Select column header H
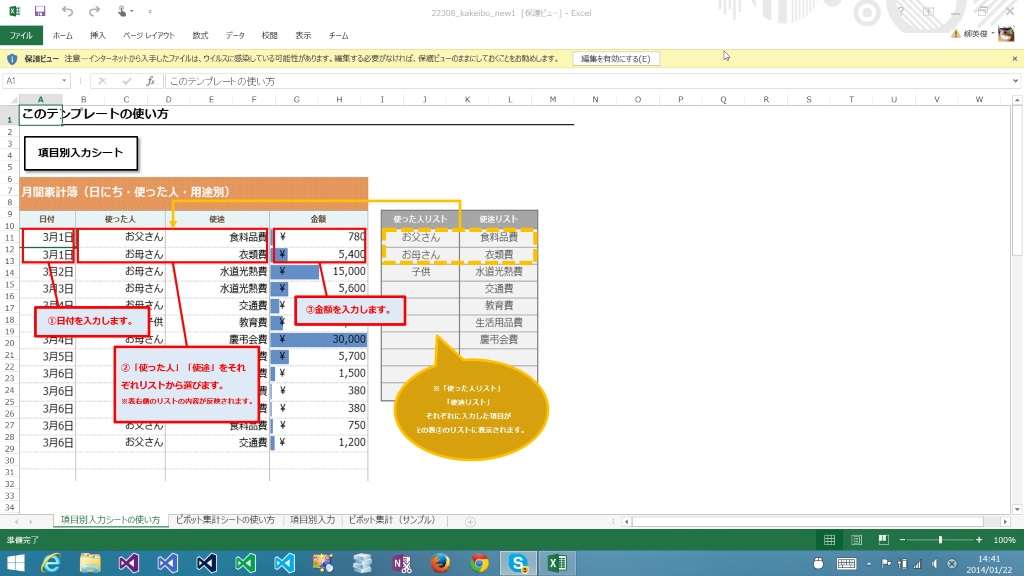1024x576 pixels. tap(339, 99)
